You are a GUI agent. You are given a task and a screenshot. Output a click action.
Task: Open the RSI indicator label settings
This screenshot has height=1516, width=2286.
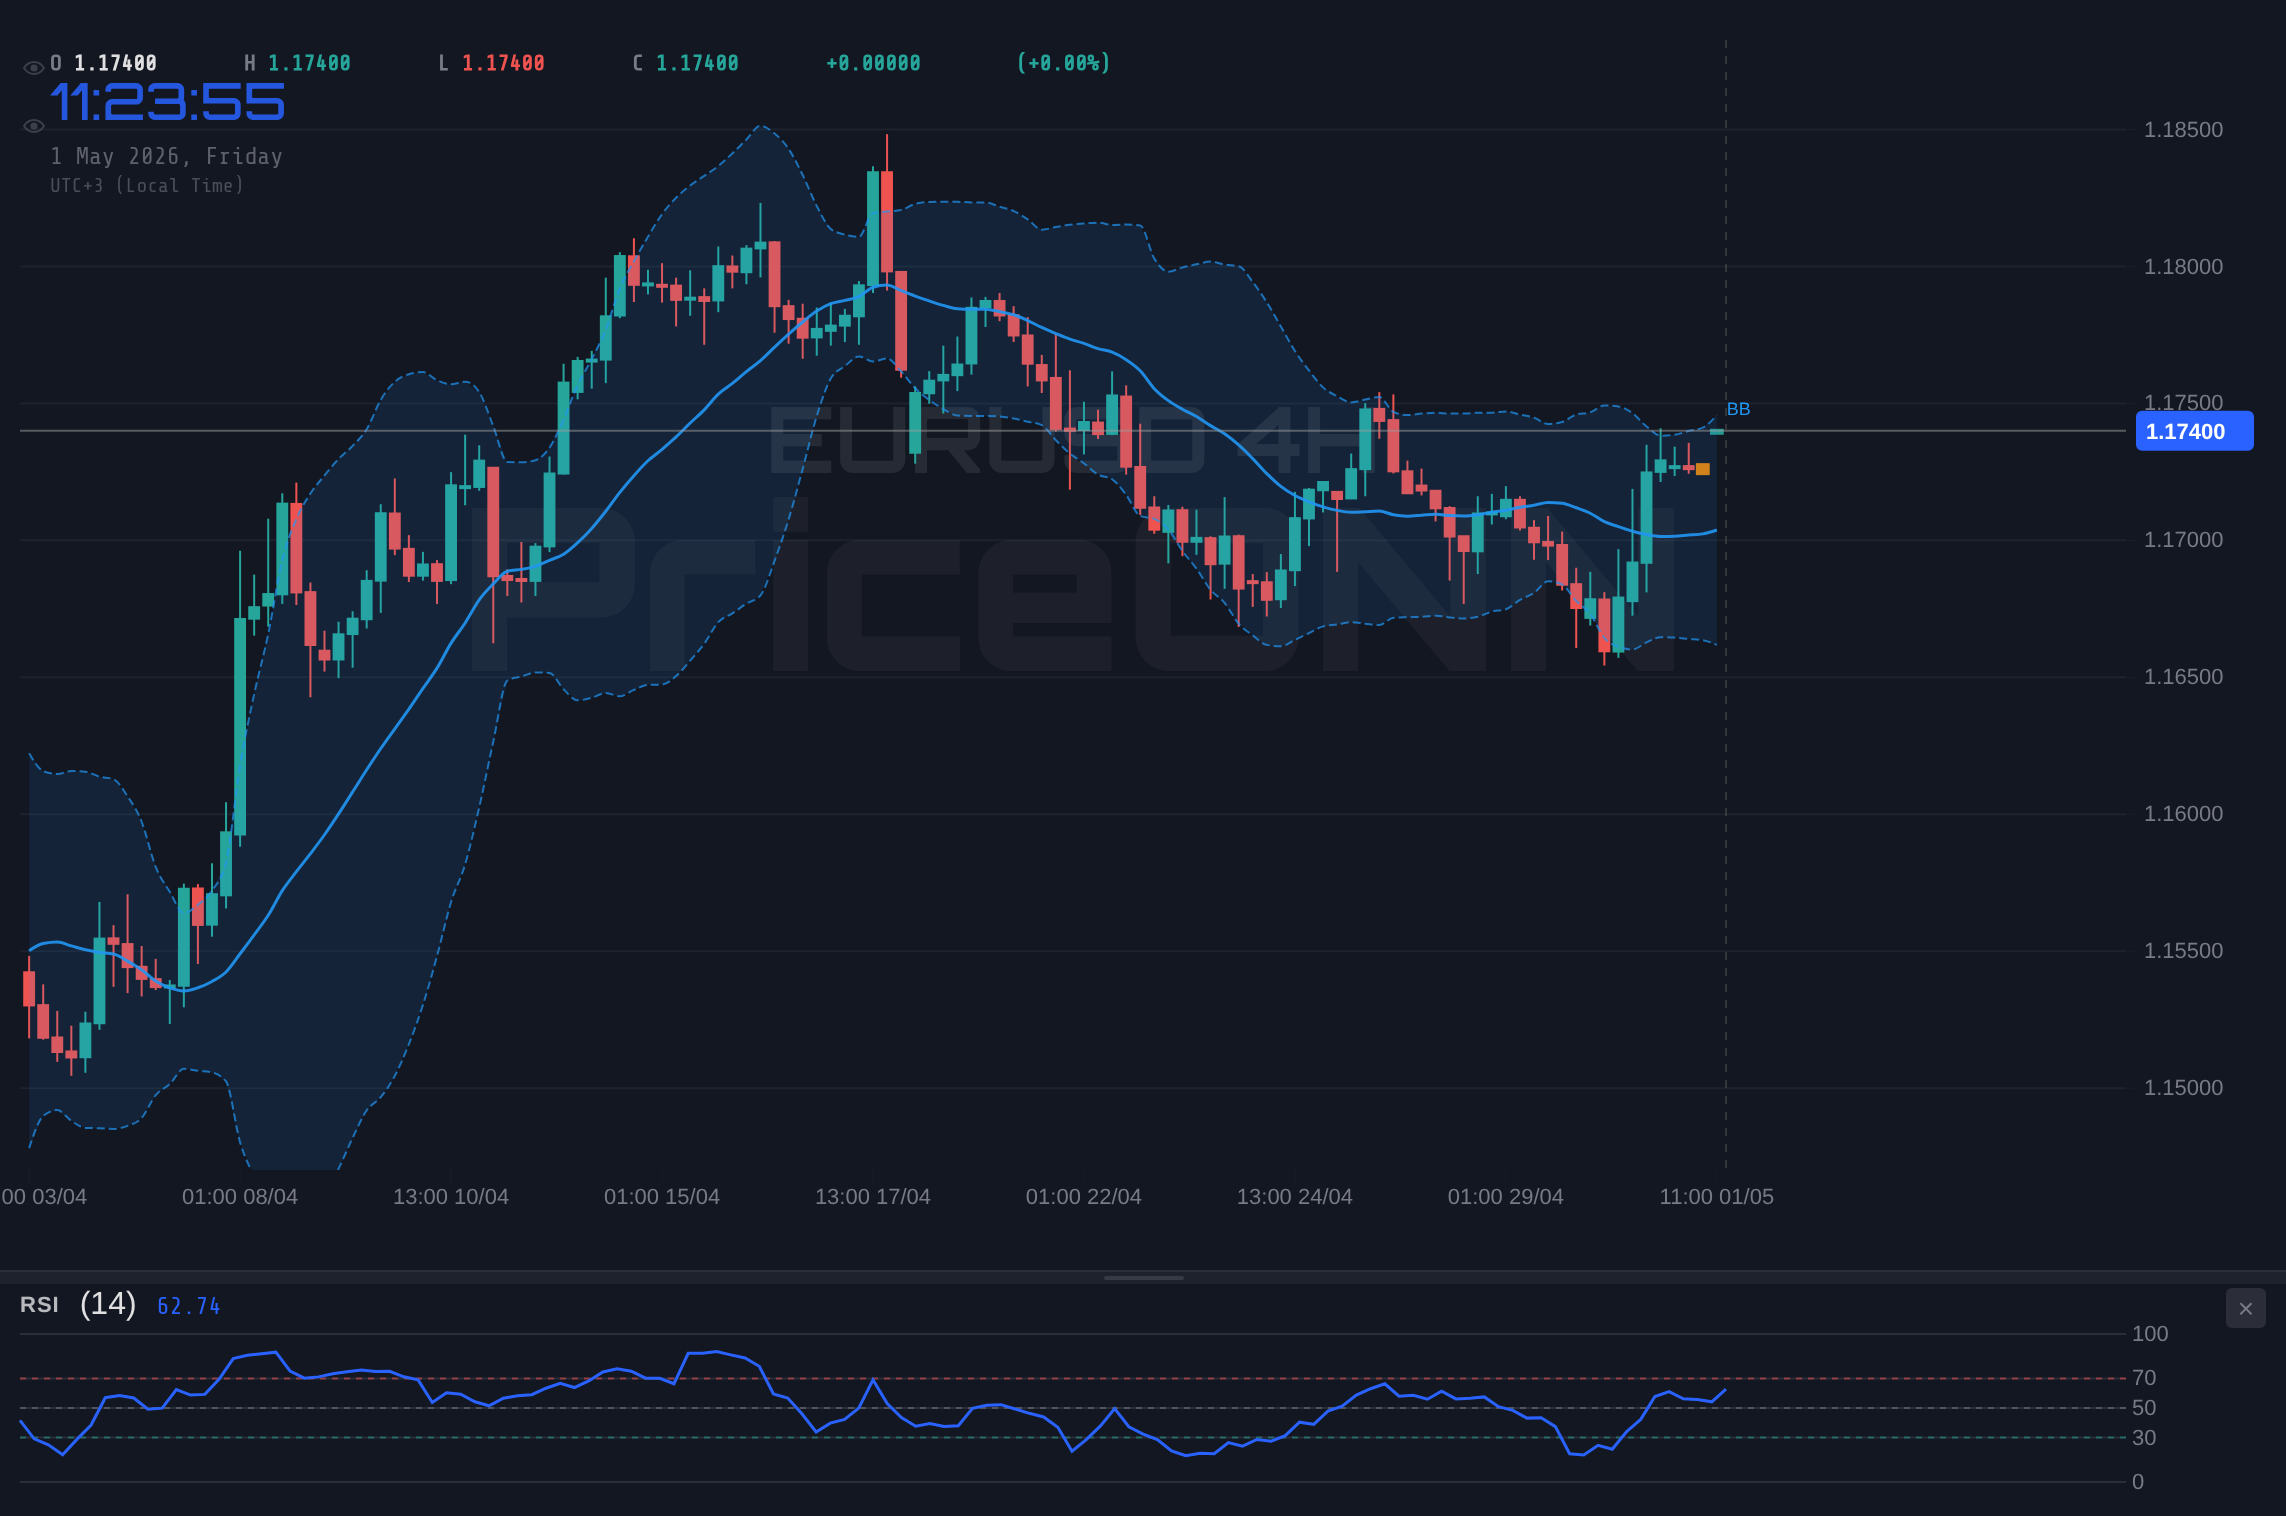39,1305
